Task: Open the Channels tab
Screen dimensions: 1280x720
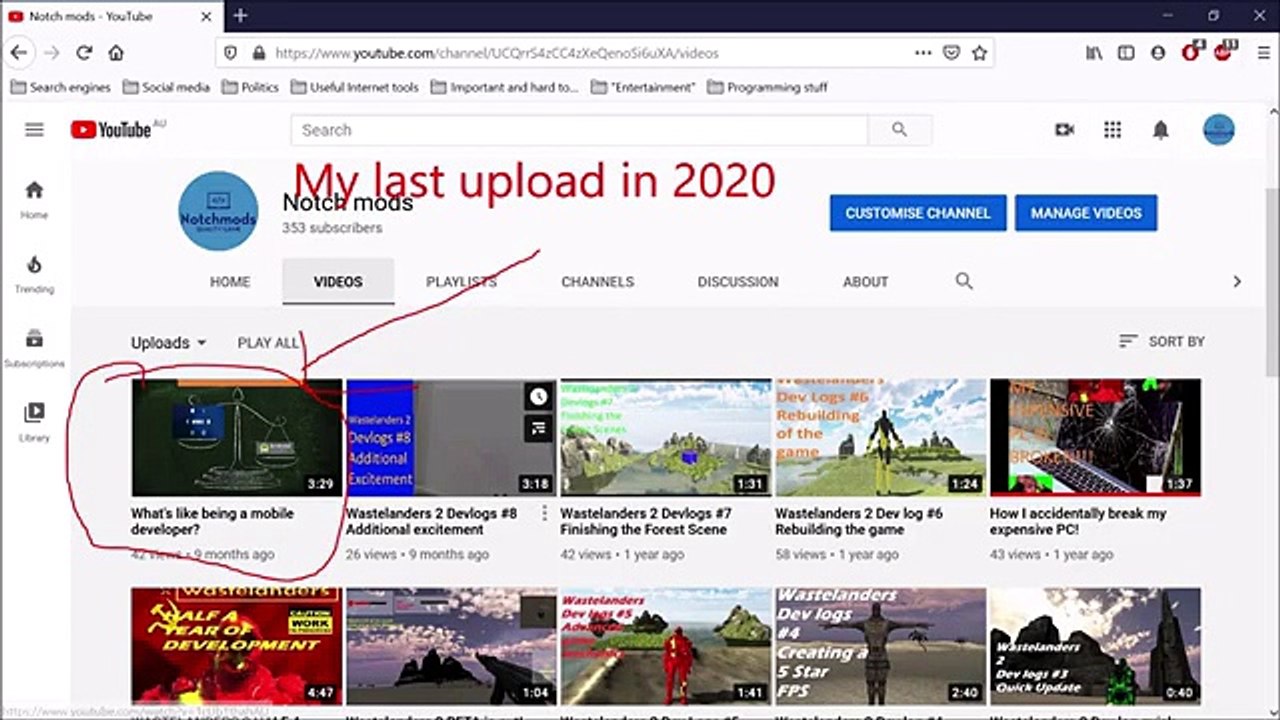Action: point(598,282)
